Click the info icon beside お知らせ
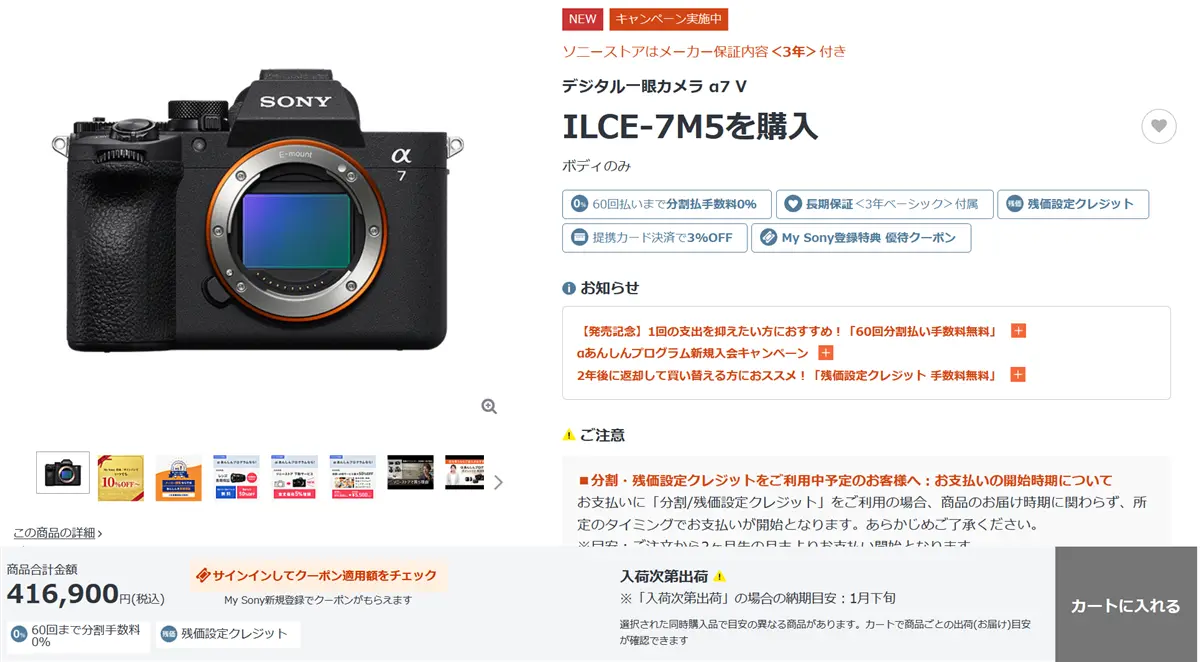Viewport: 1200px width, 662px height. (569, 288)
